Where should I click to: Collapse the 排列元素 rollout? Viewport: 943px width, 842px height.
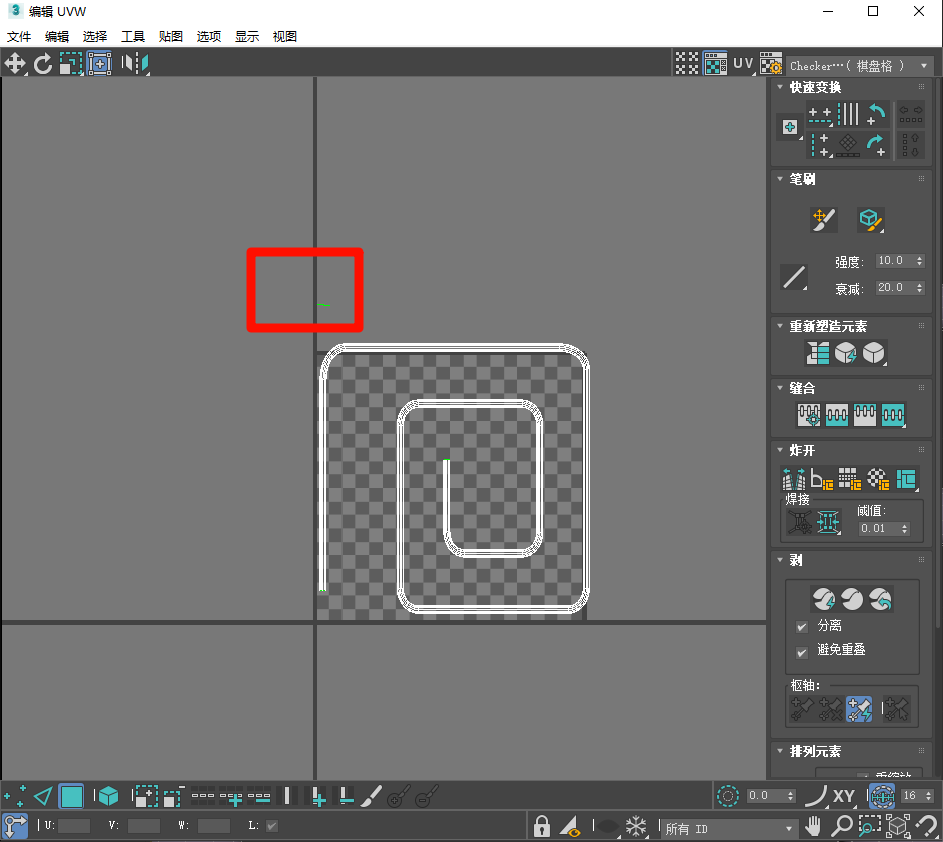780,751
